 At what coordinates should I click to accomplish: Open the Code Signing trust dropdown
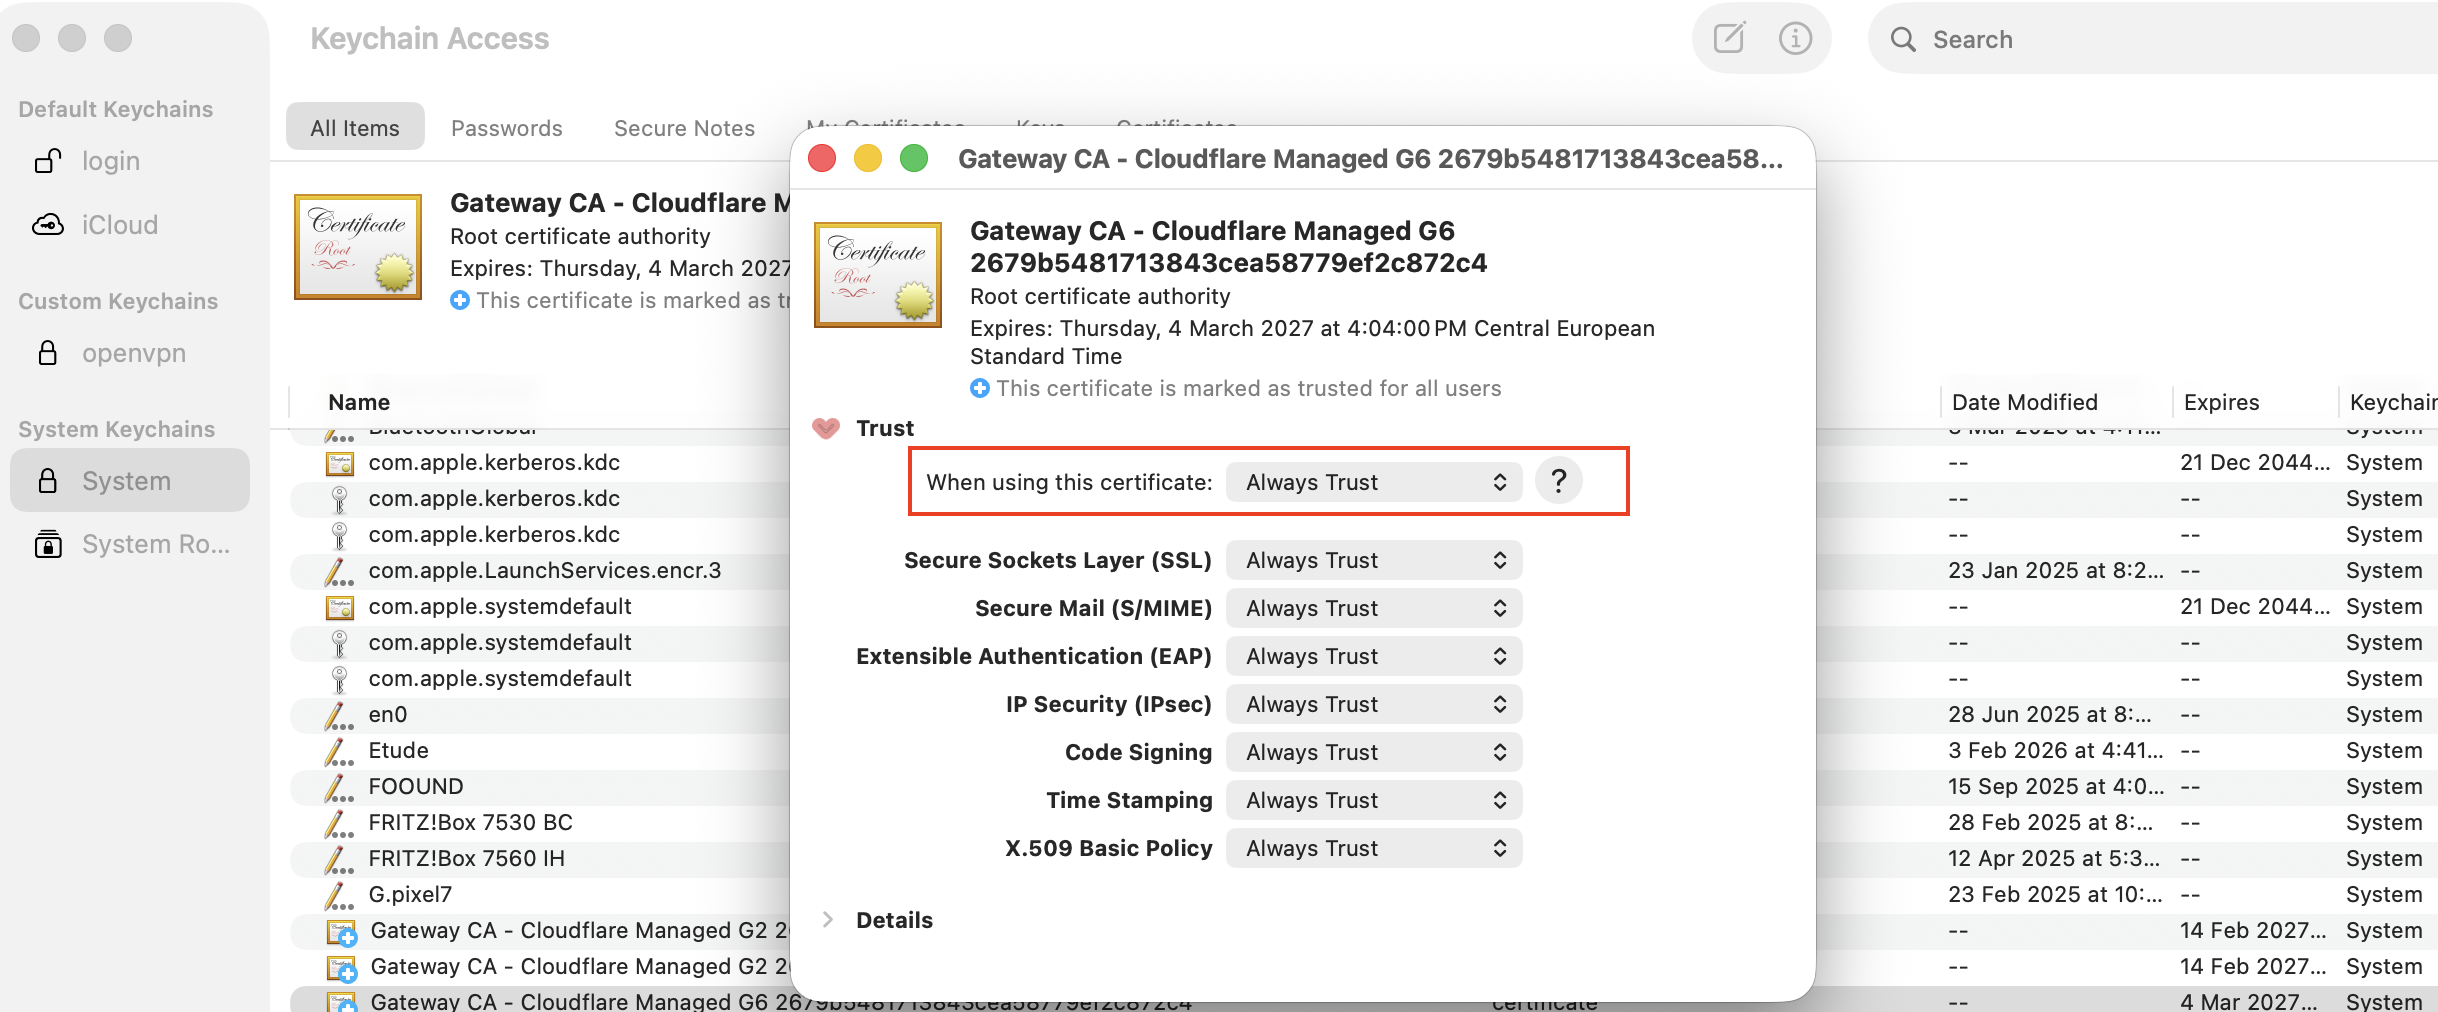click(1373, 751)
